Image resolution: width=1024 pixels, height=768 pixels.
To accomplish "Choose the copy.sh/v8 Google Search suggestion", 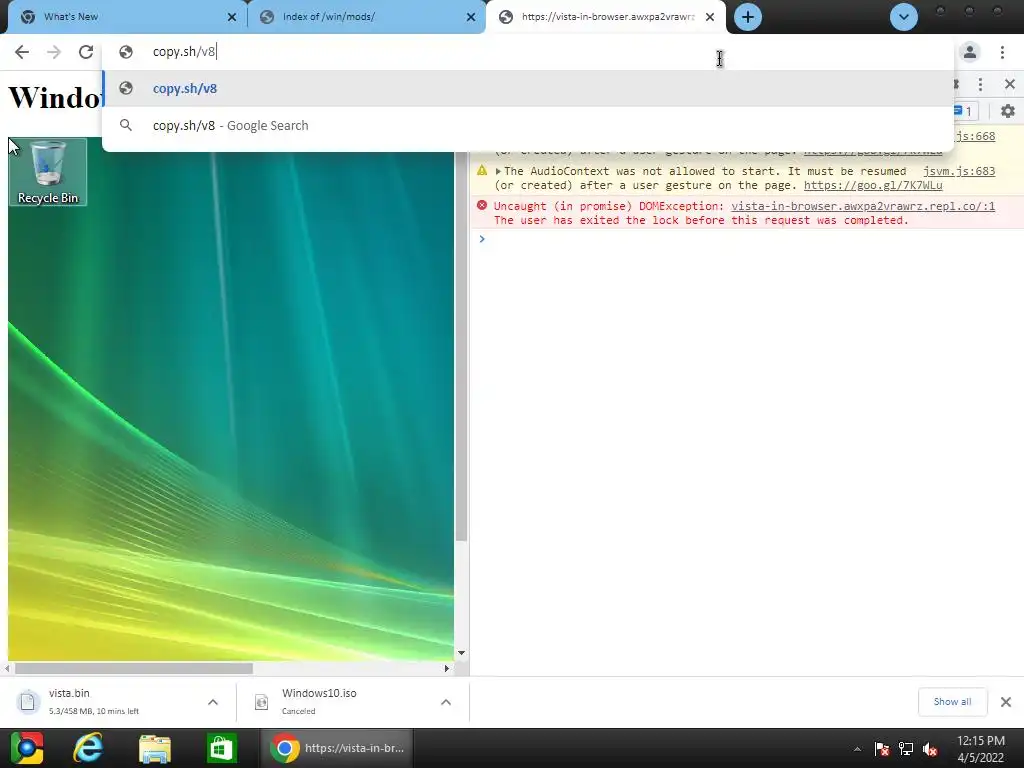I will point(528,125).
